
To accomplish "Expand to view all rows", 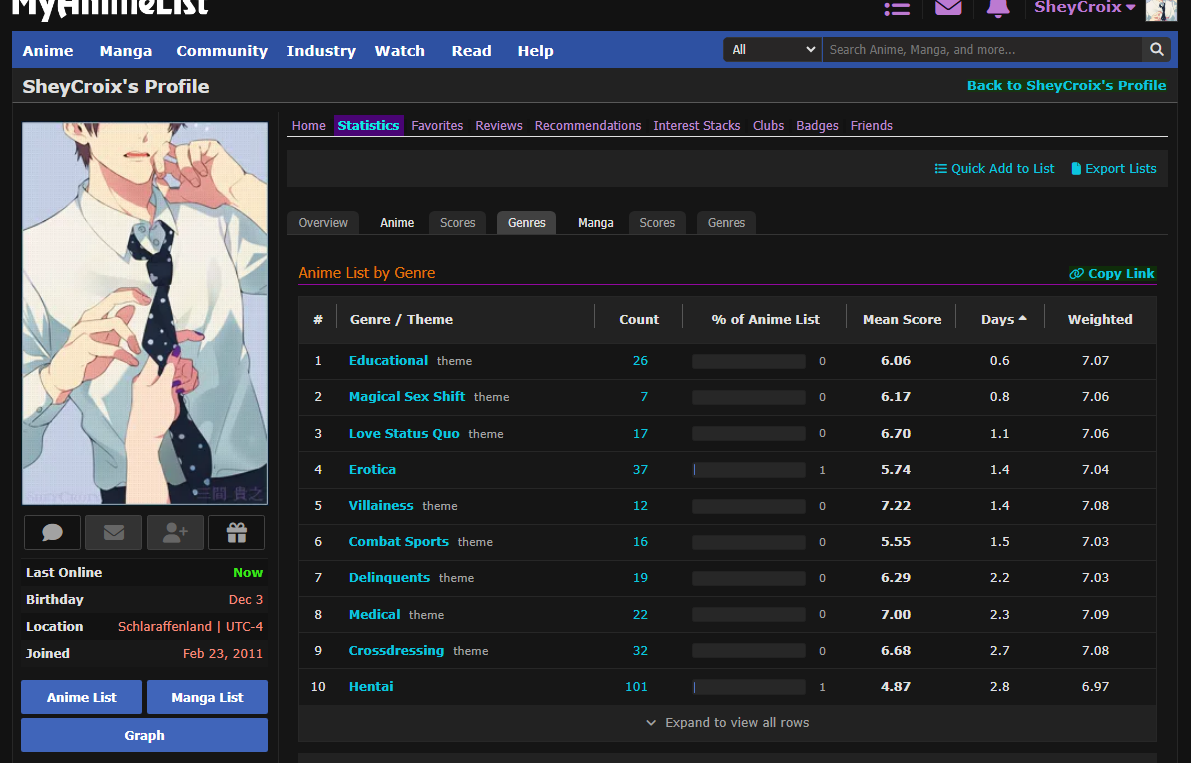I will pos(727,723).
